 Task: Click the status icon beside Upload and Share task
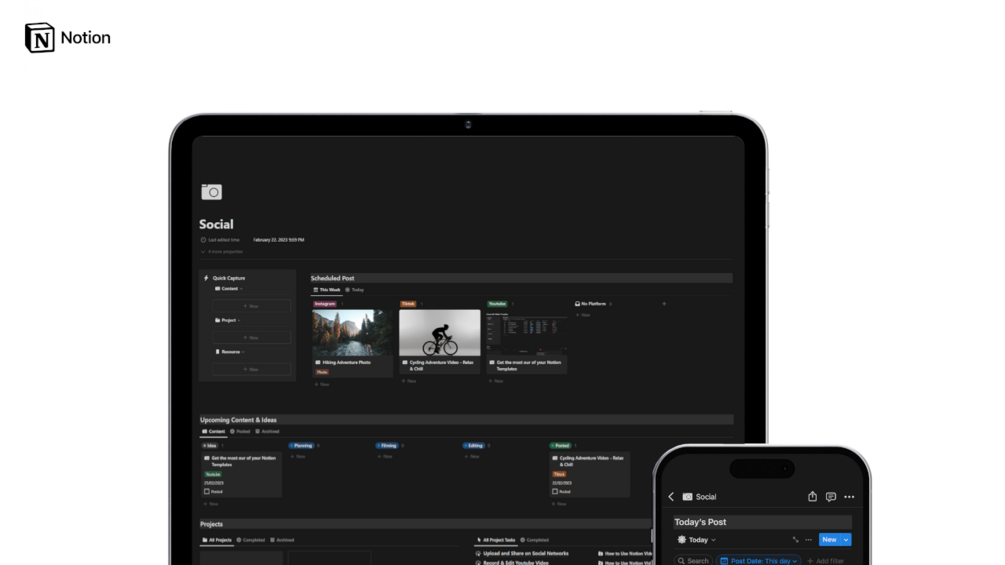[478, 553]
